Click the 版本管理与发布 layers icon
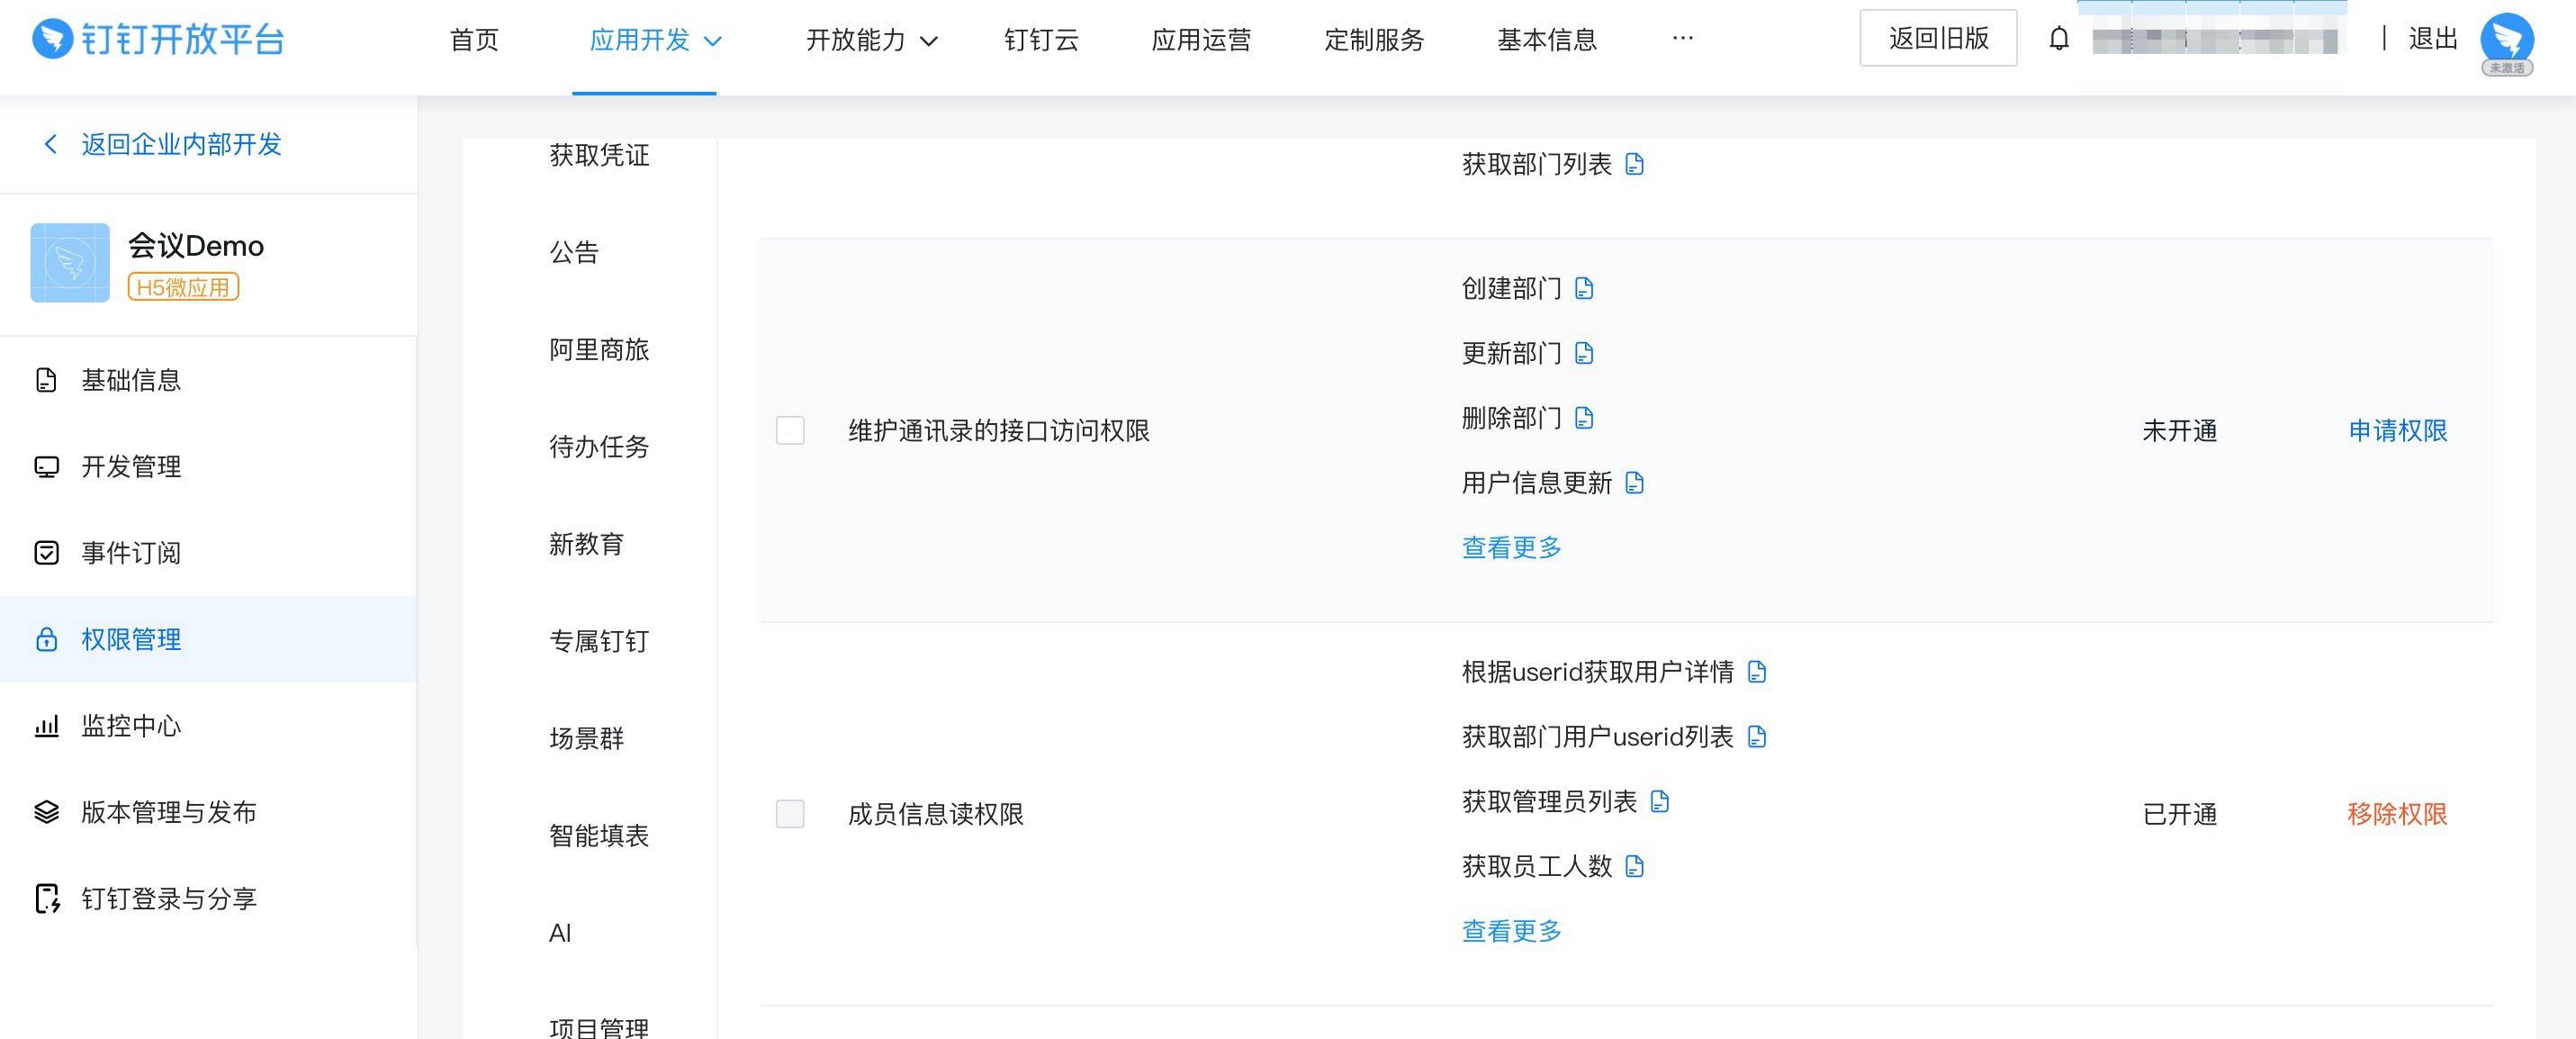 pyautogui.click(x=46, y=812)
